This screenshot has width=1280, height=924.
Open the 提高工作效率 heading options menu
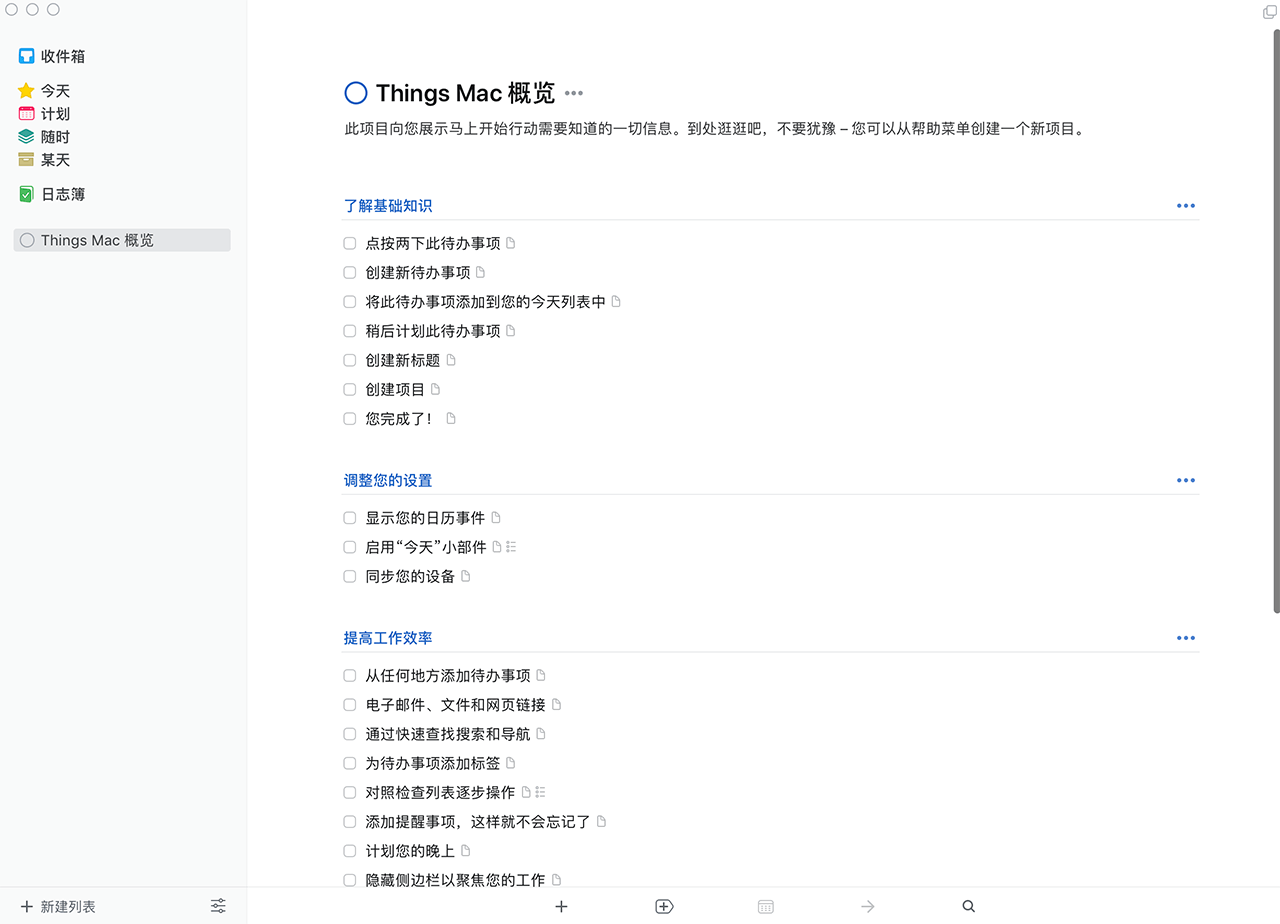1186,638
